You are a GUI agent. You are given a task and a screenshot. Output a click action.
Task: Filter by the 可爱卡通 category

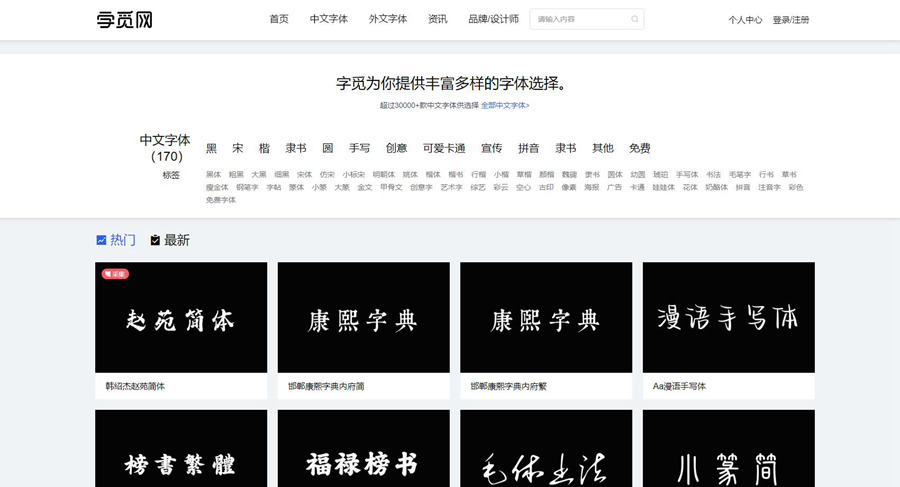[x=444, y=148]
